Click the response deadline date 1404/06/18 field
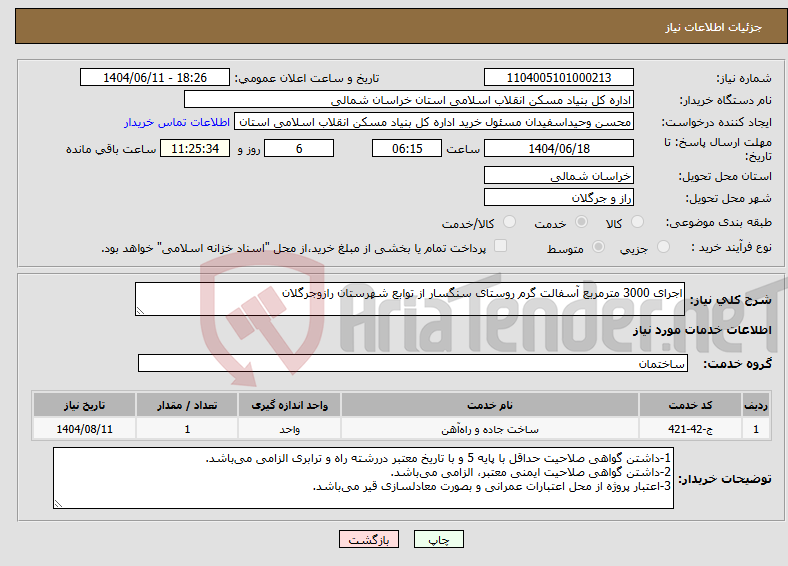 coord(558,148)
